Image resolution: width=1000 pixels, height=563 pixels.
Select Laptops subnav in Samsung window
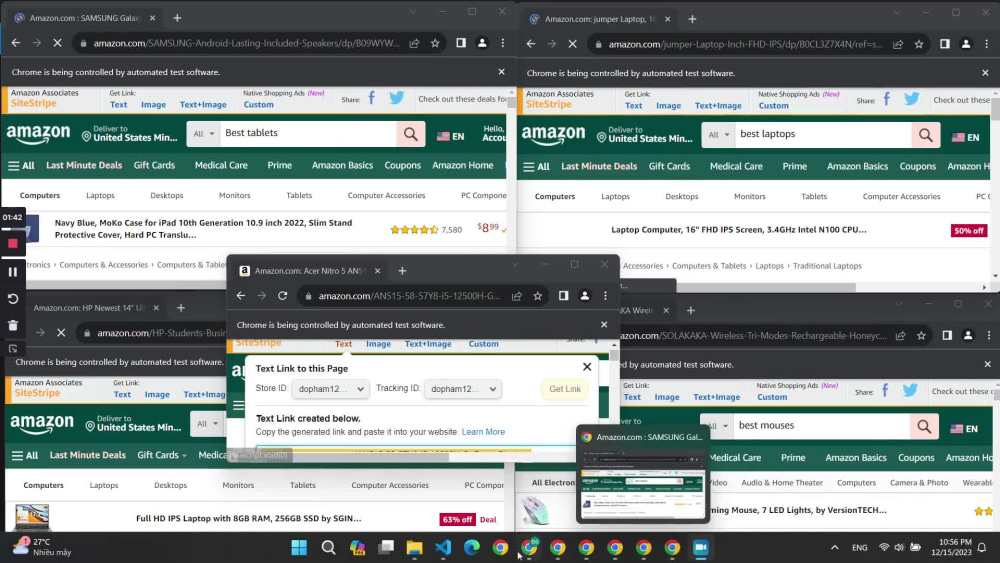100,195
